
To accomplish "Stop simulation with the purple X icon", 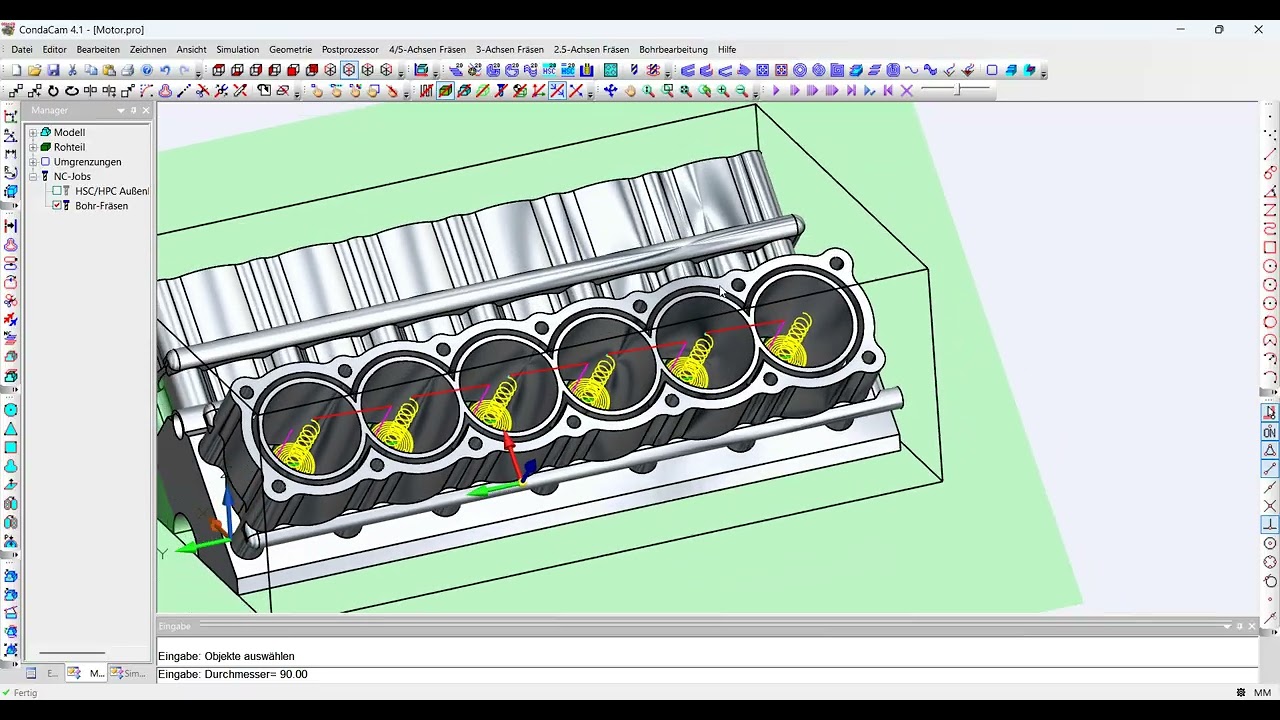I will click(906, 91).
